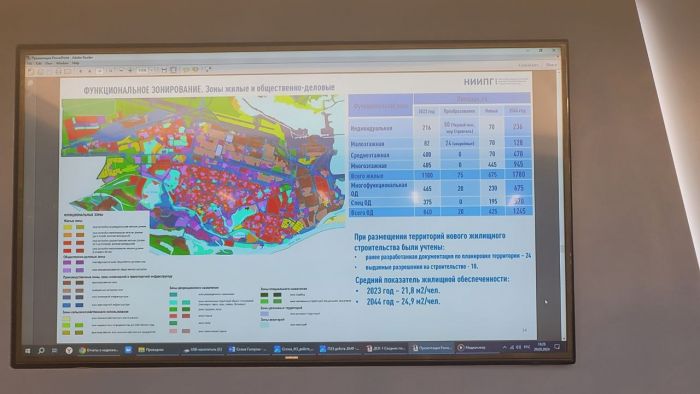Image resolution: width=700 pixels, height=394 pixels.
Task: Click the Многофункциональная ОД row label
Action: click(x=379, y=189)
